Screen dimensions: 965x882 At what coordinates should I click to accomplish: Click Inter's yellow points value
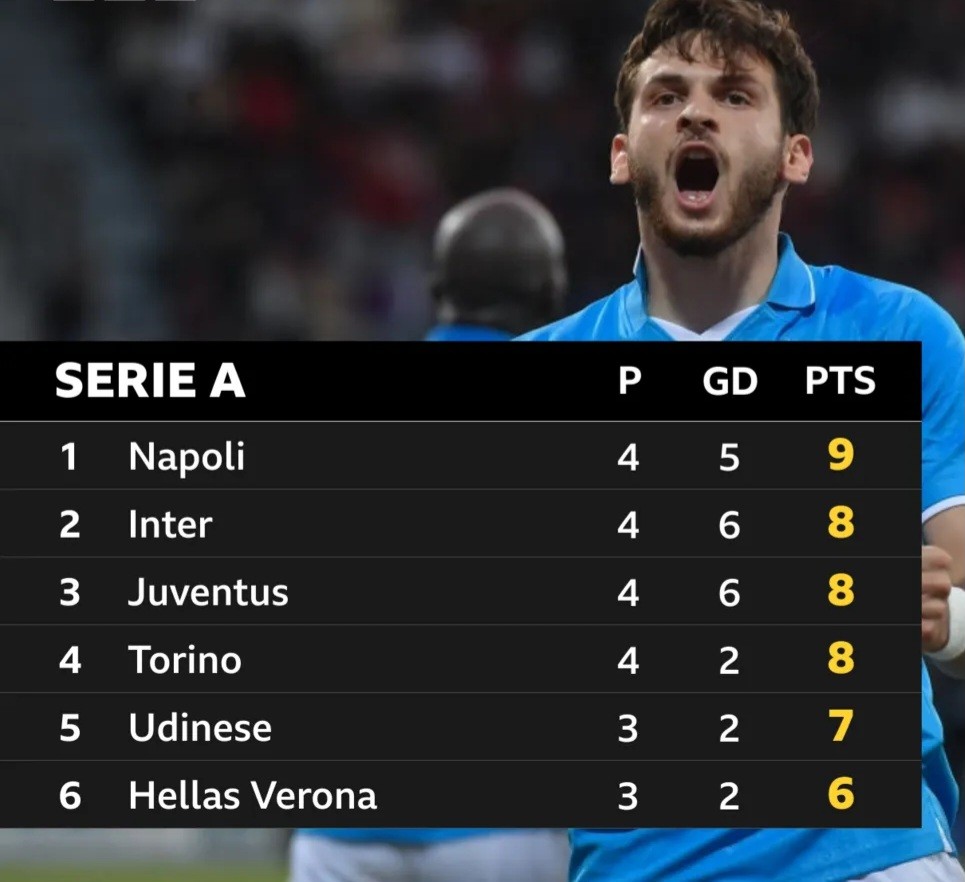(x=841, y=524)
